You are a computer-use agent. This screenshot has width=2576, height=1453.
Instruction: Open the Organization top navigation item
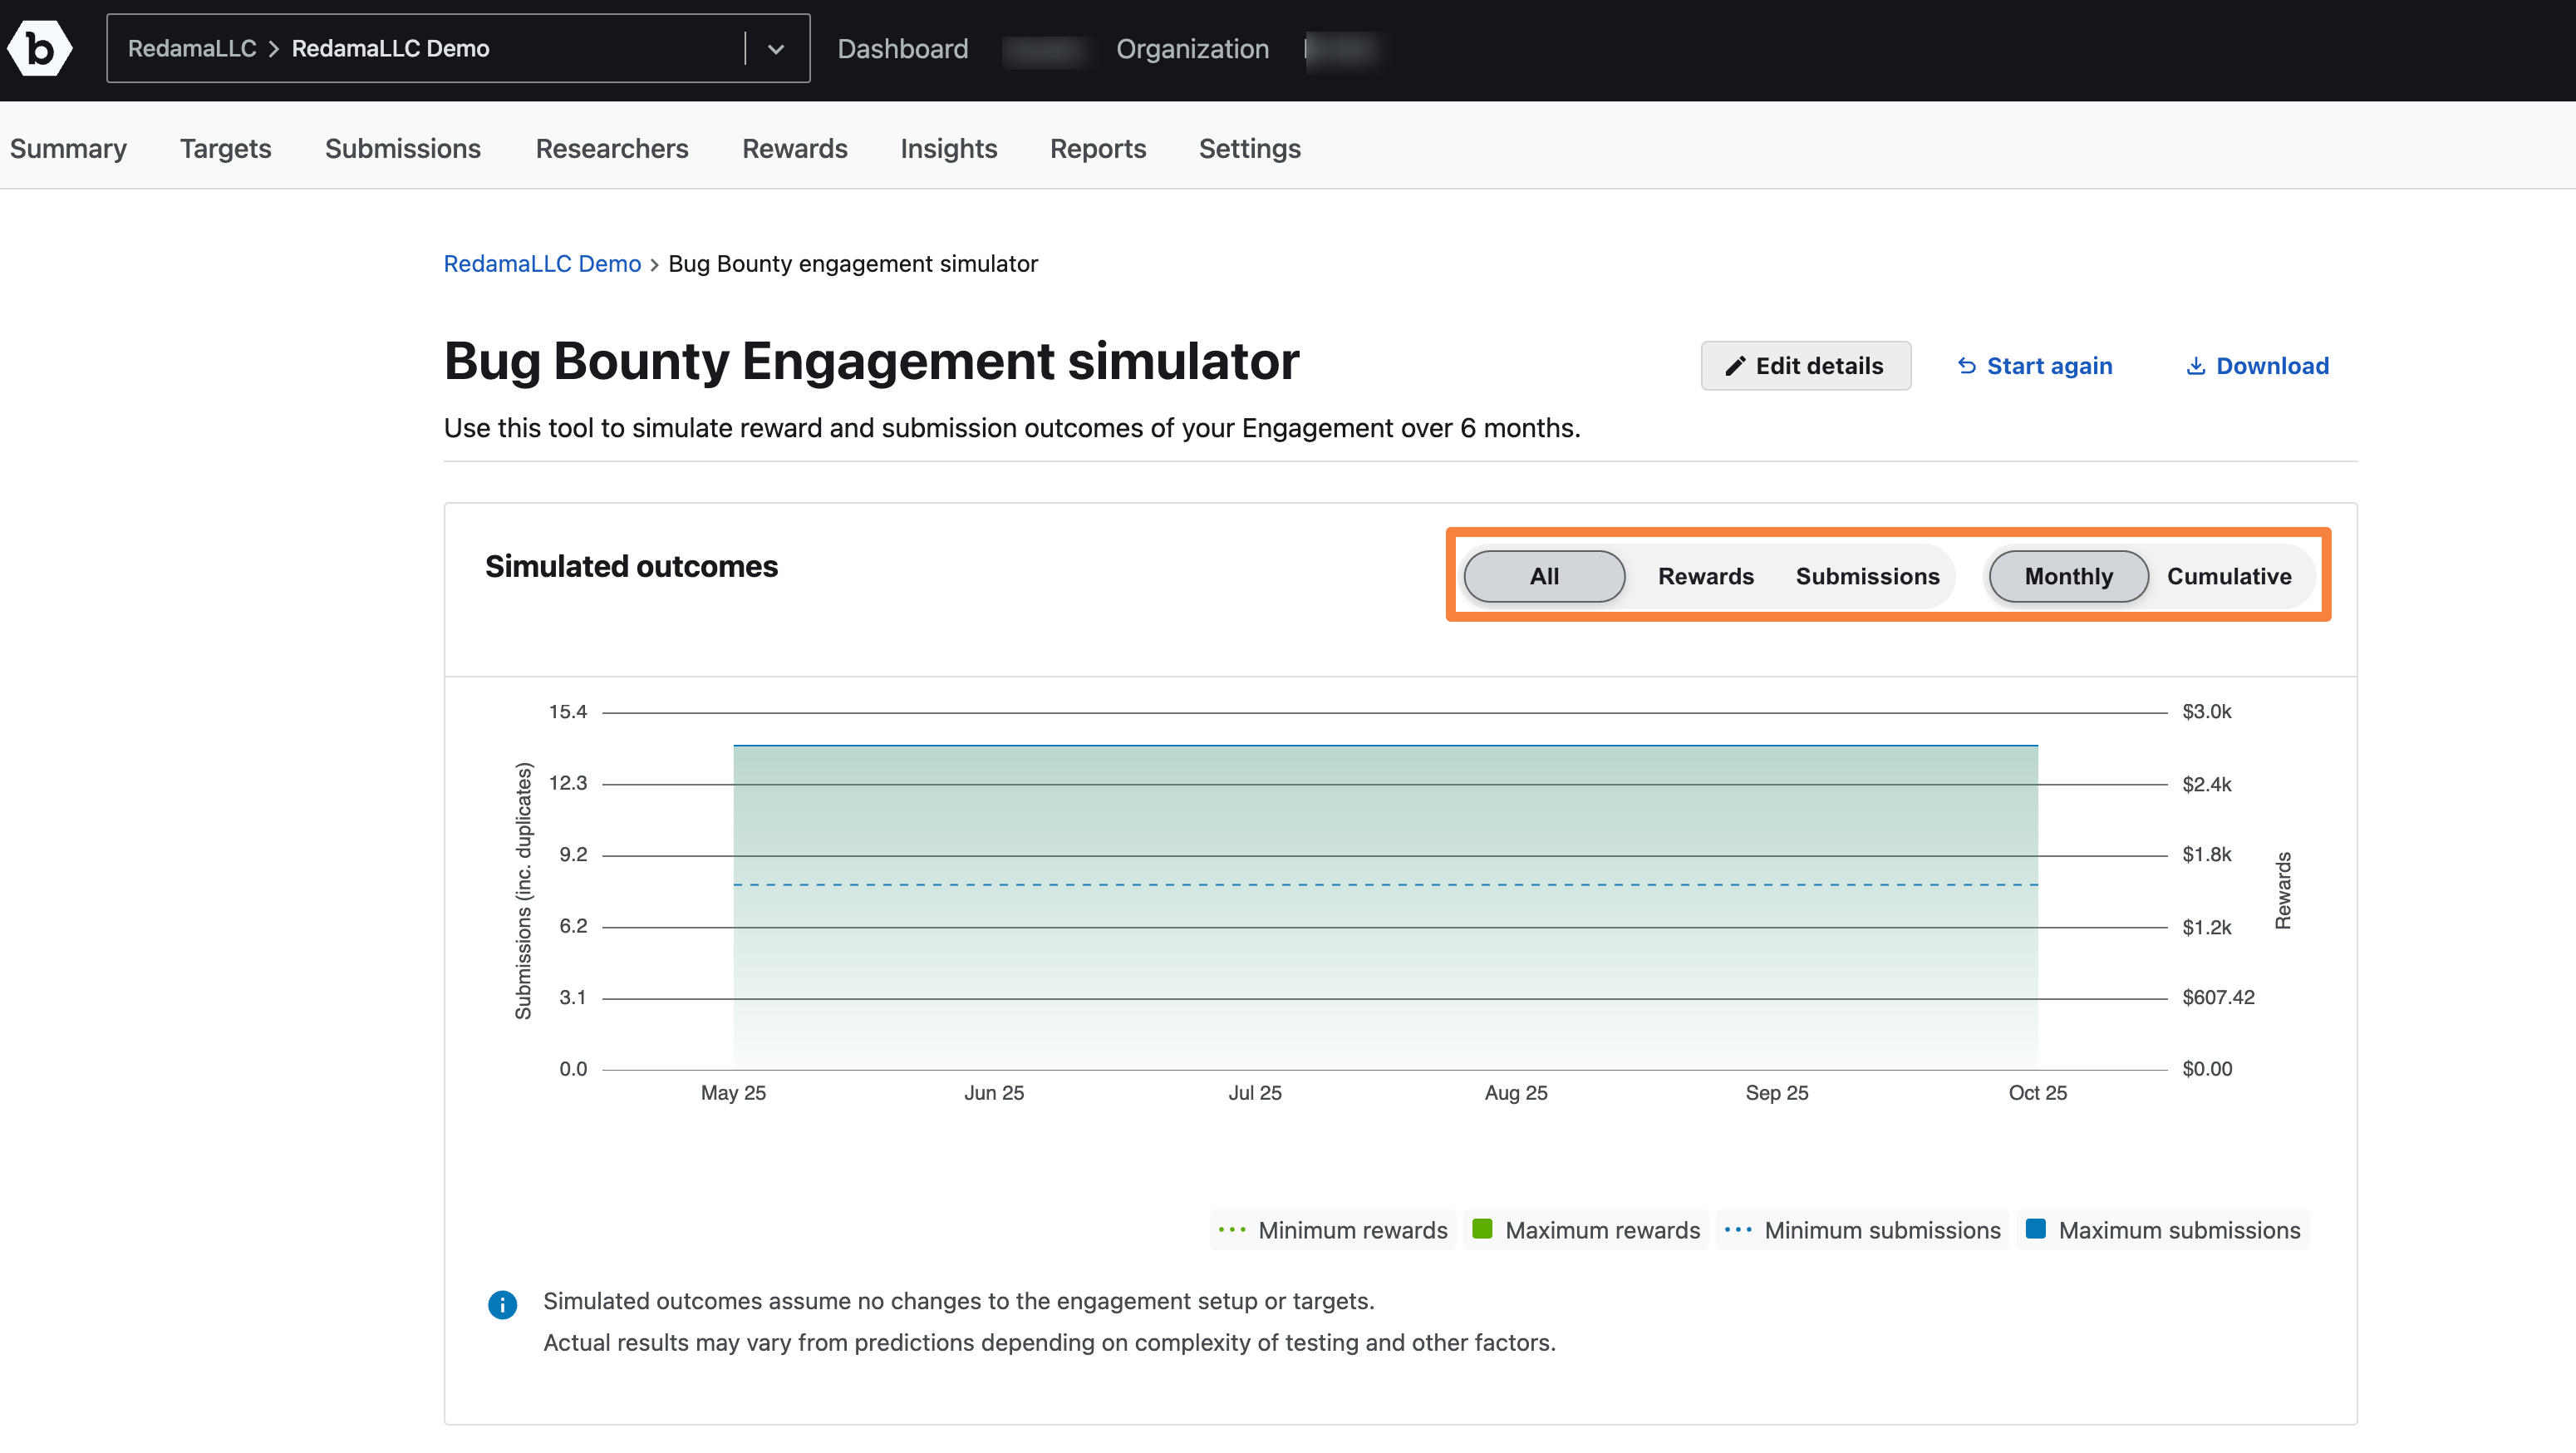(1192, 49)
